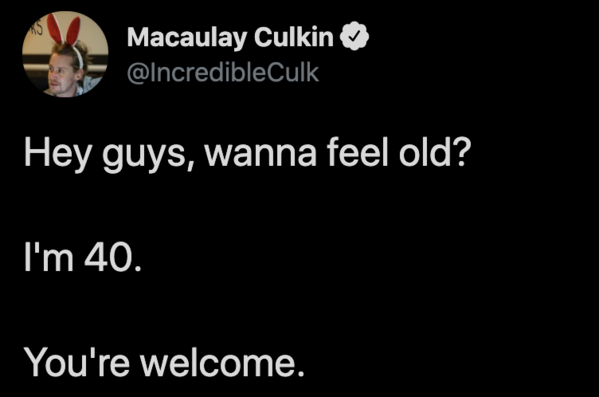Click the word "old?" in the tweet
The image size is (599, 397).
click(x=435, y=152)
